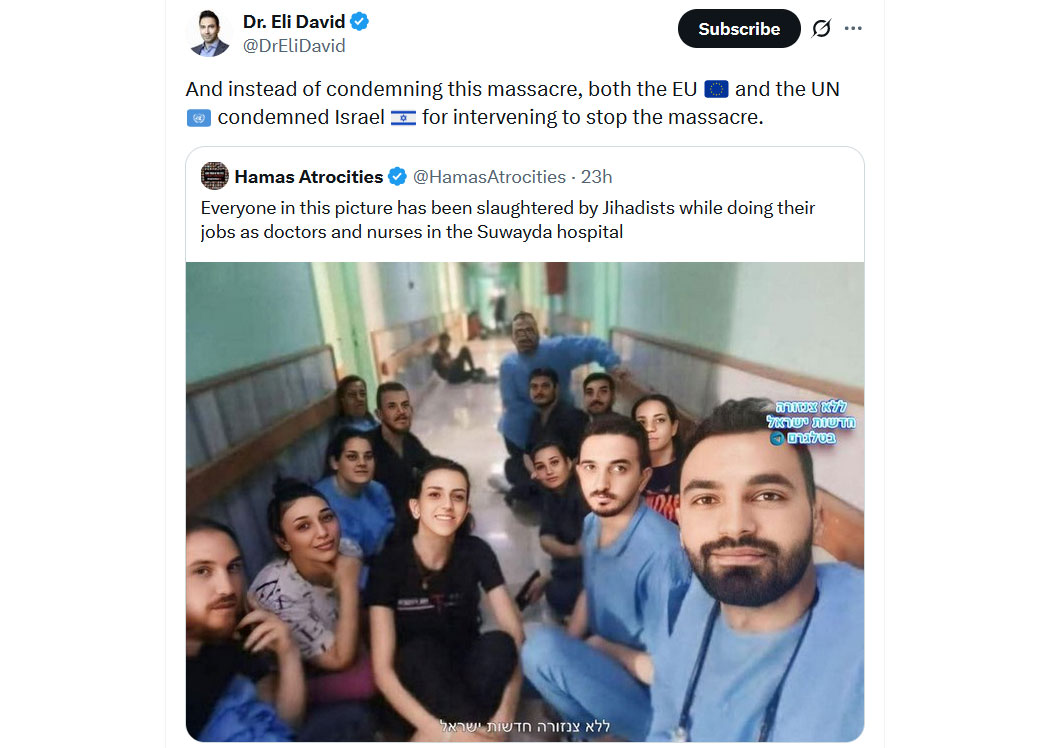The width and height of the screenshot is (1050, 748).
Task: Click the Hamas Atrocities account avatar
Action: tap(214, 176)
